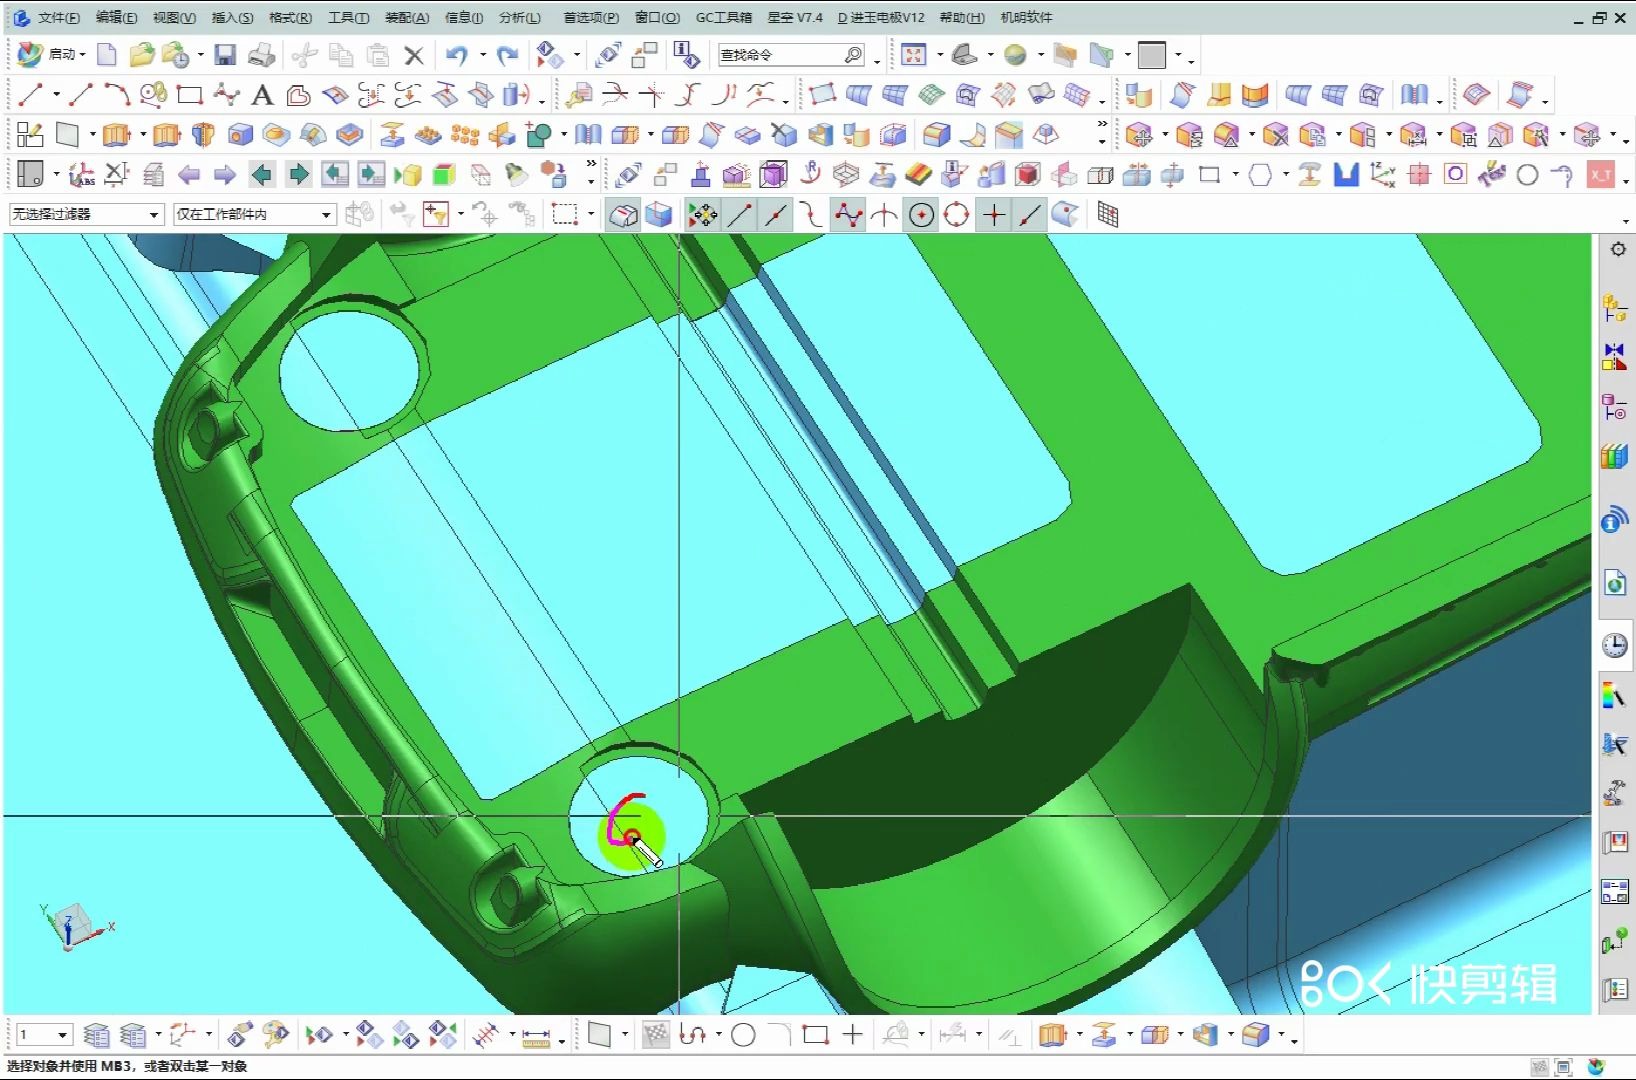Click the purple back arrow icon
Screen dimensions: 1636x1080
tap(189, 175)
